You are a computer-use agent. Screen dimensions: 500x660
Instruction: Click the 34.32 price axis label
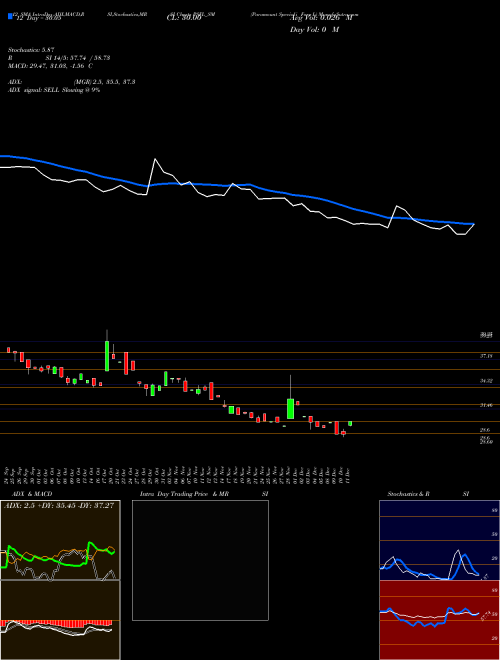pos(486,381)
